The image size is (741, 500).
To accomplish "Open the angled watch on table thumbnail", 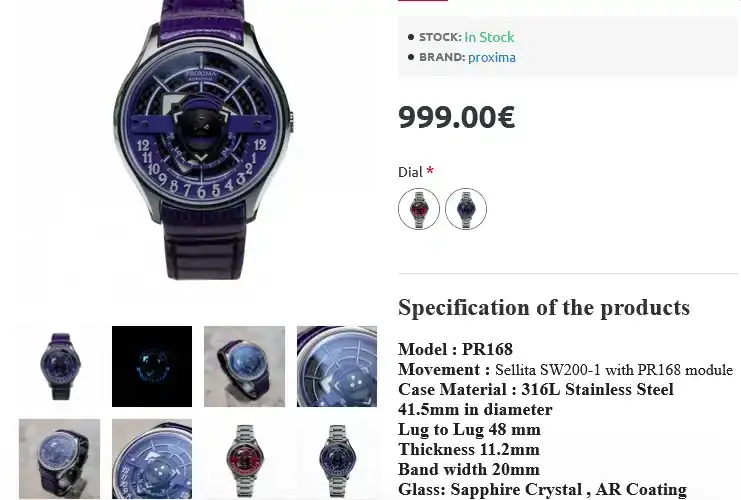I will (x=244, y=366).
